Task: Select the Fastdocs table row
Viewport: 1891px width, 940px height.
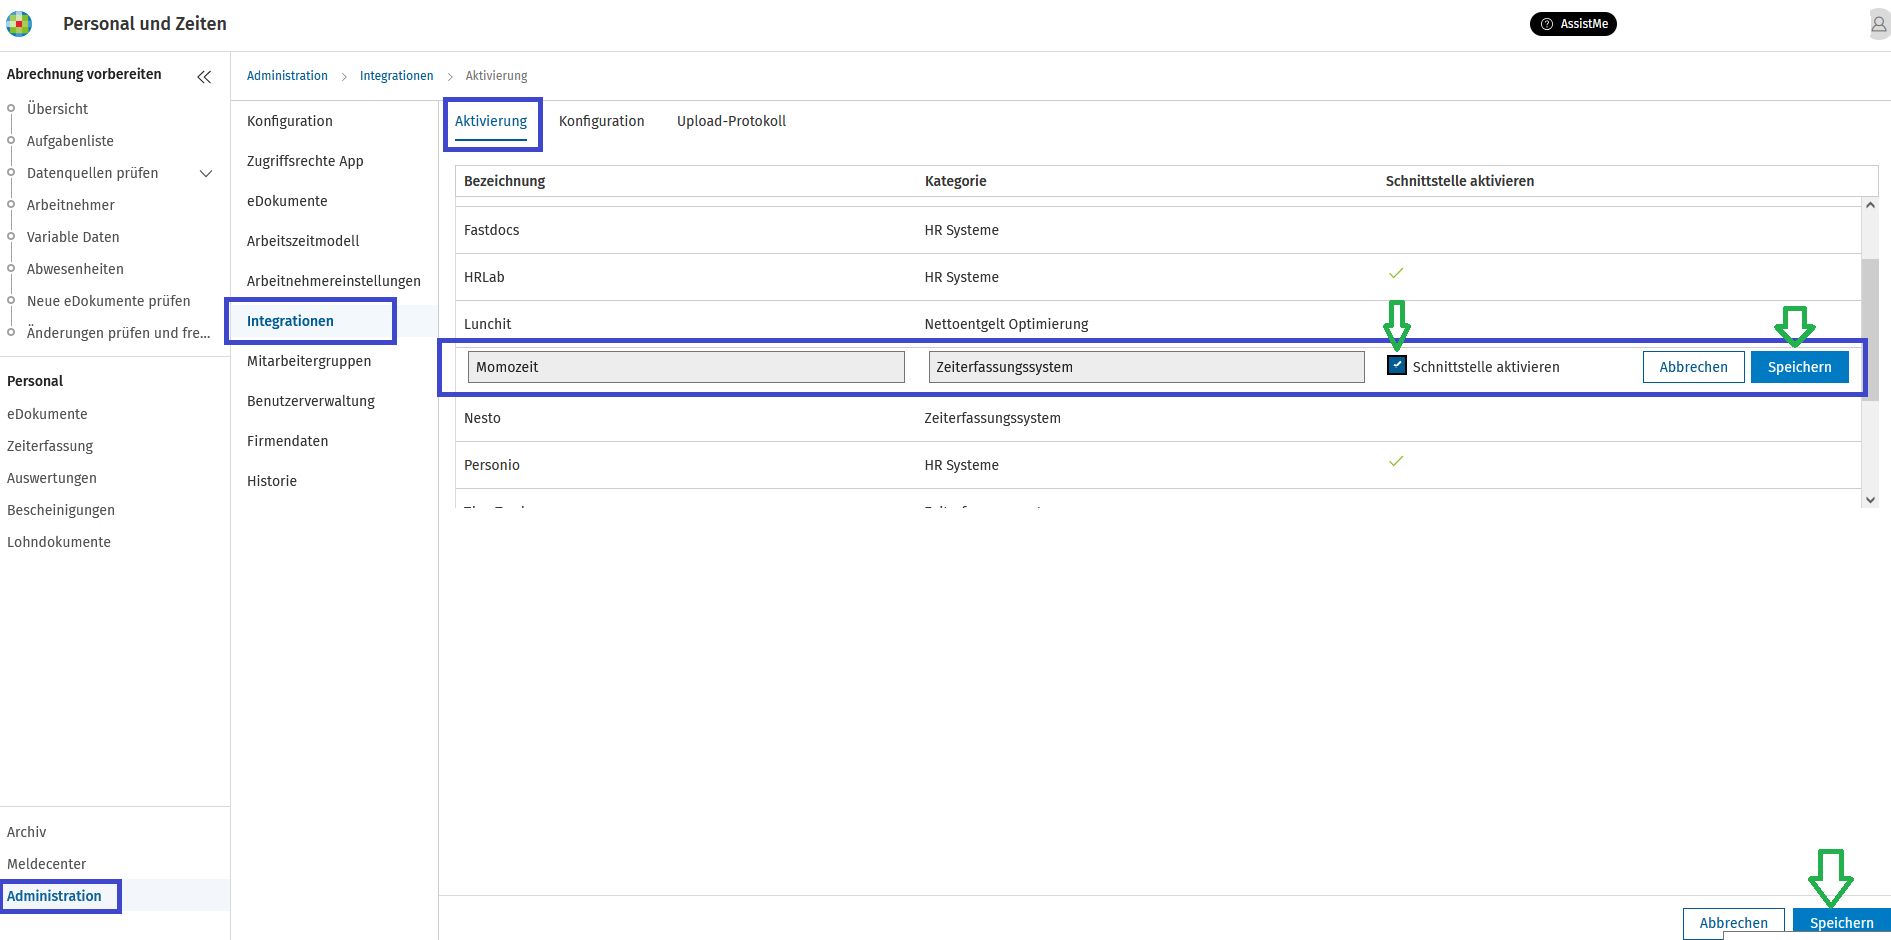Action: pyautogui.click(x=1158, y=230)
